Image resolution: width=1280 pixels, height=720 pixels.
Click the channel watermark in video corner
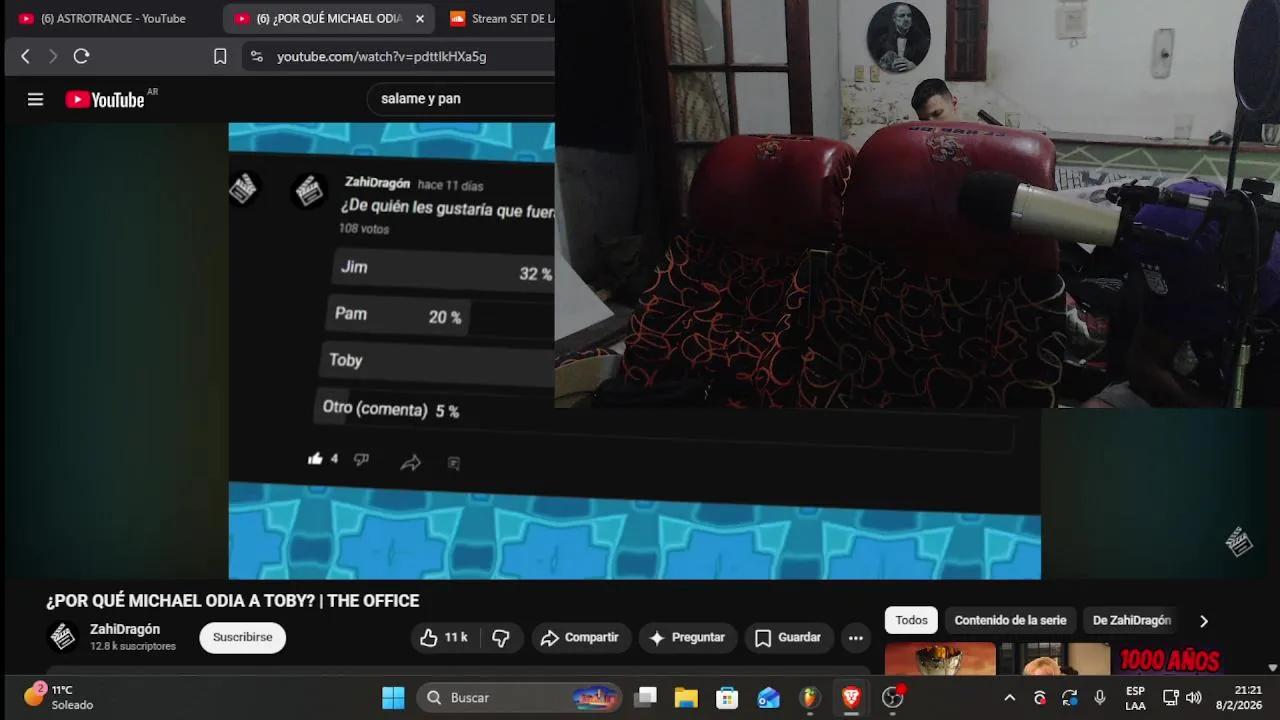click(1239, 542)
